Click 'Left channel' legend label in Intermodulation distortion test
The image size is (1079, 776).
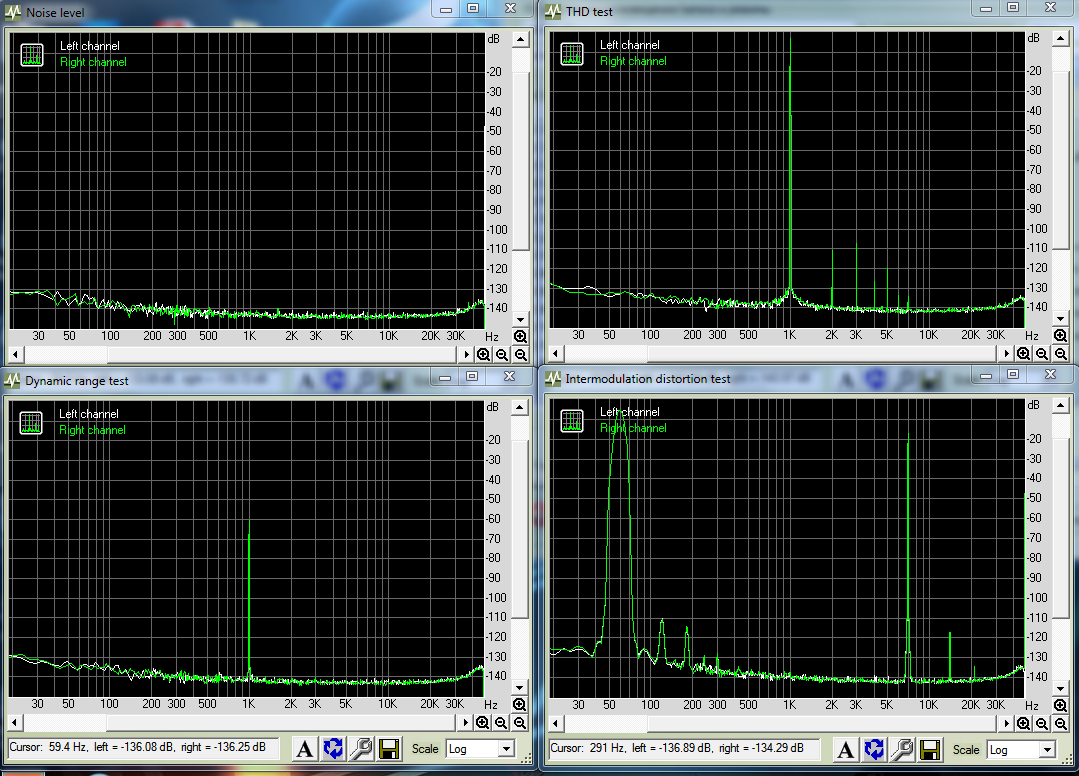pos(630,411)
